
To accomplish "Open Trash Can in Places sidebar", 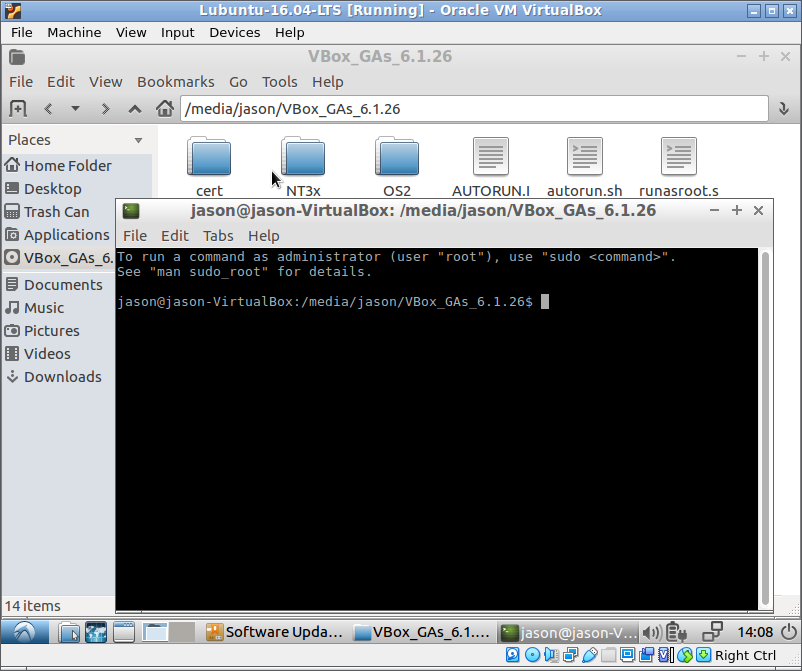I will click(47, 212).
